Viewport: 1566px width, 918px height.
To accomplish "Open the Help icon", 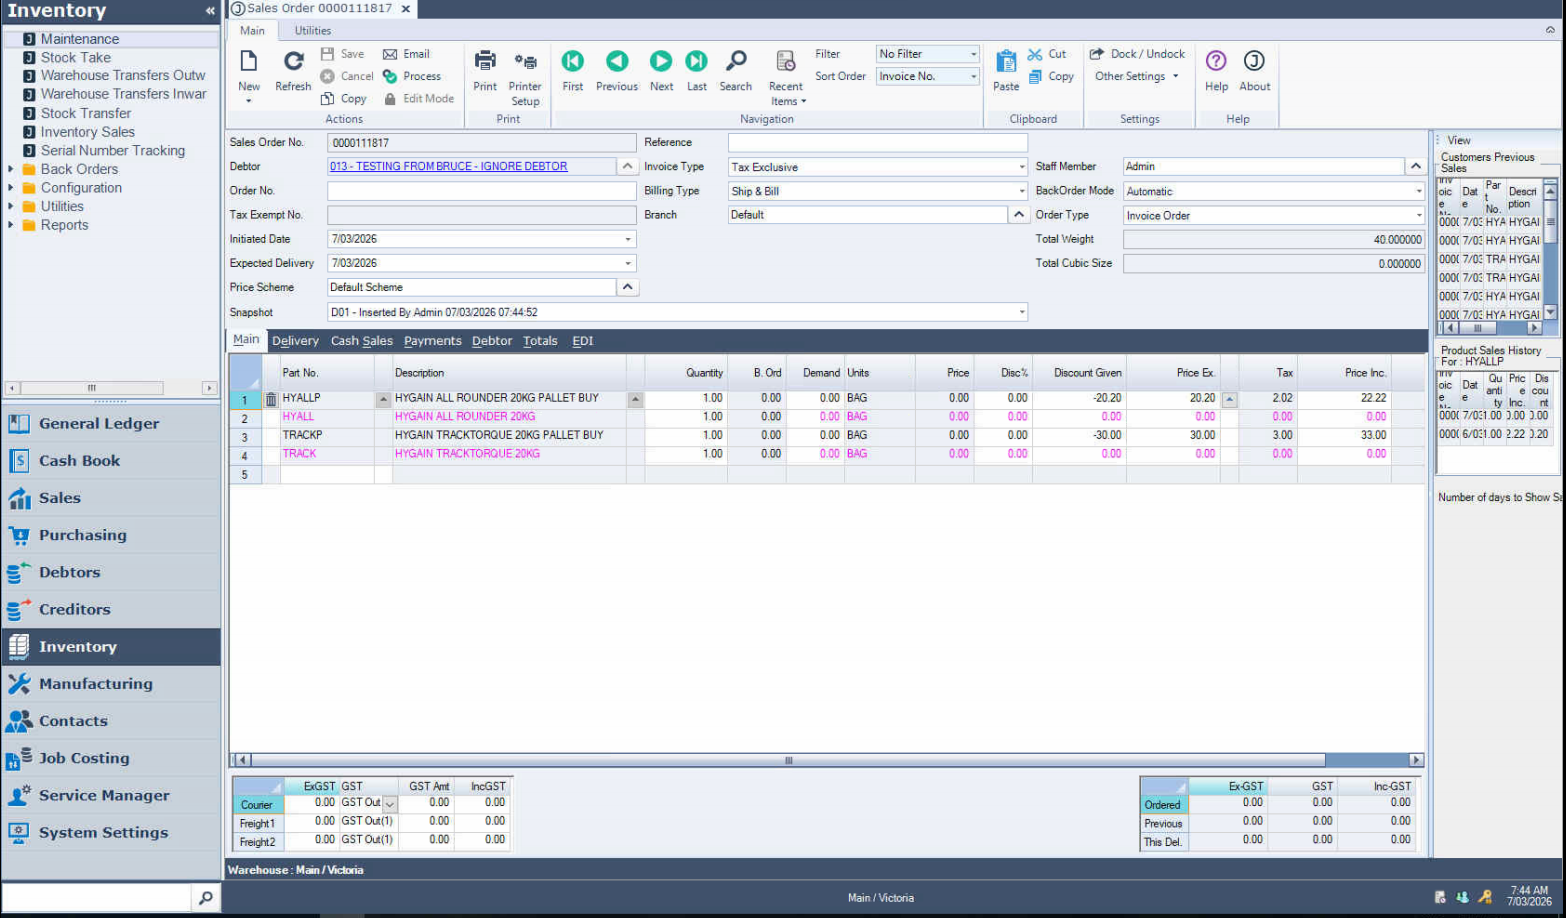I will [x=1216, y=62].
